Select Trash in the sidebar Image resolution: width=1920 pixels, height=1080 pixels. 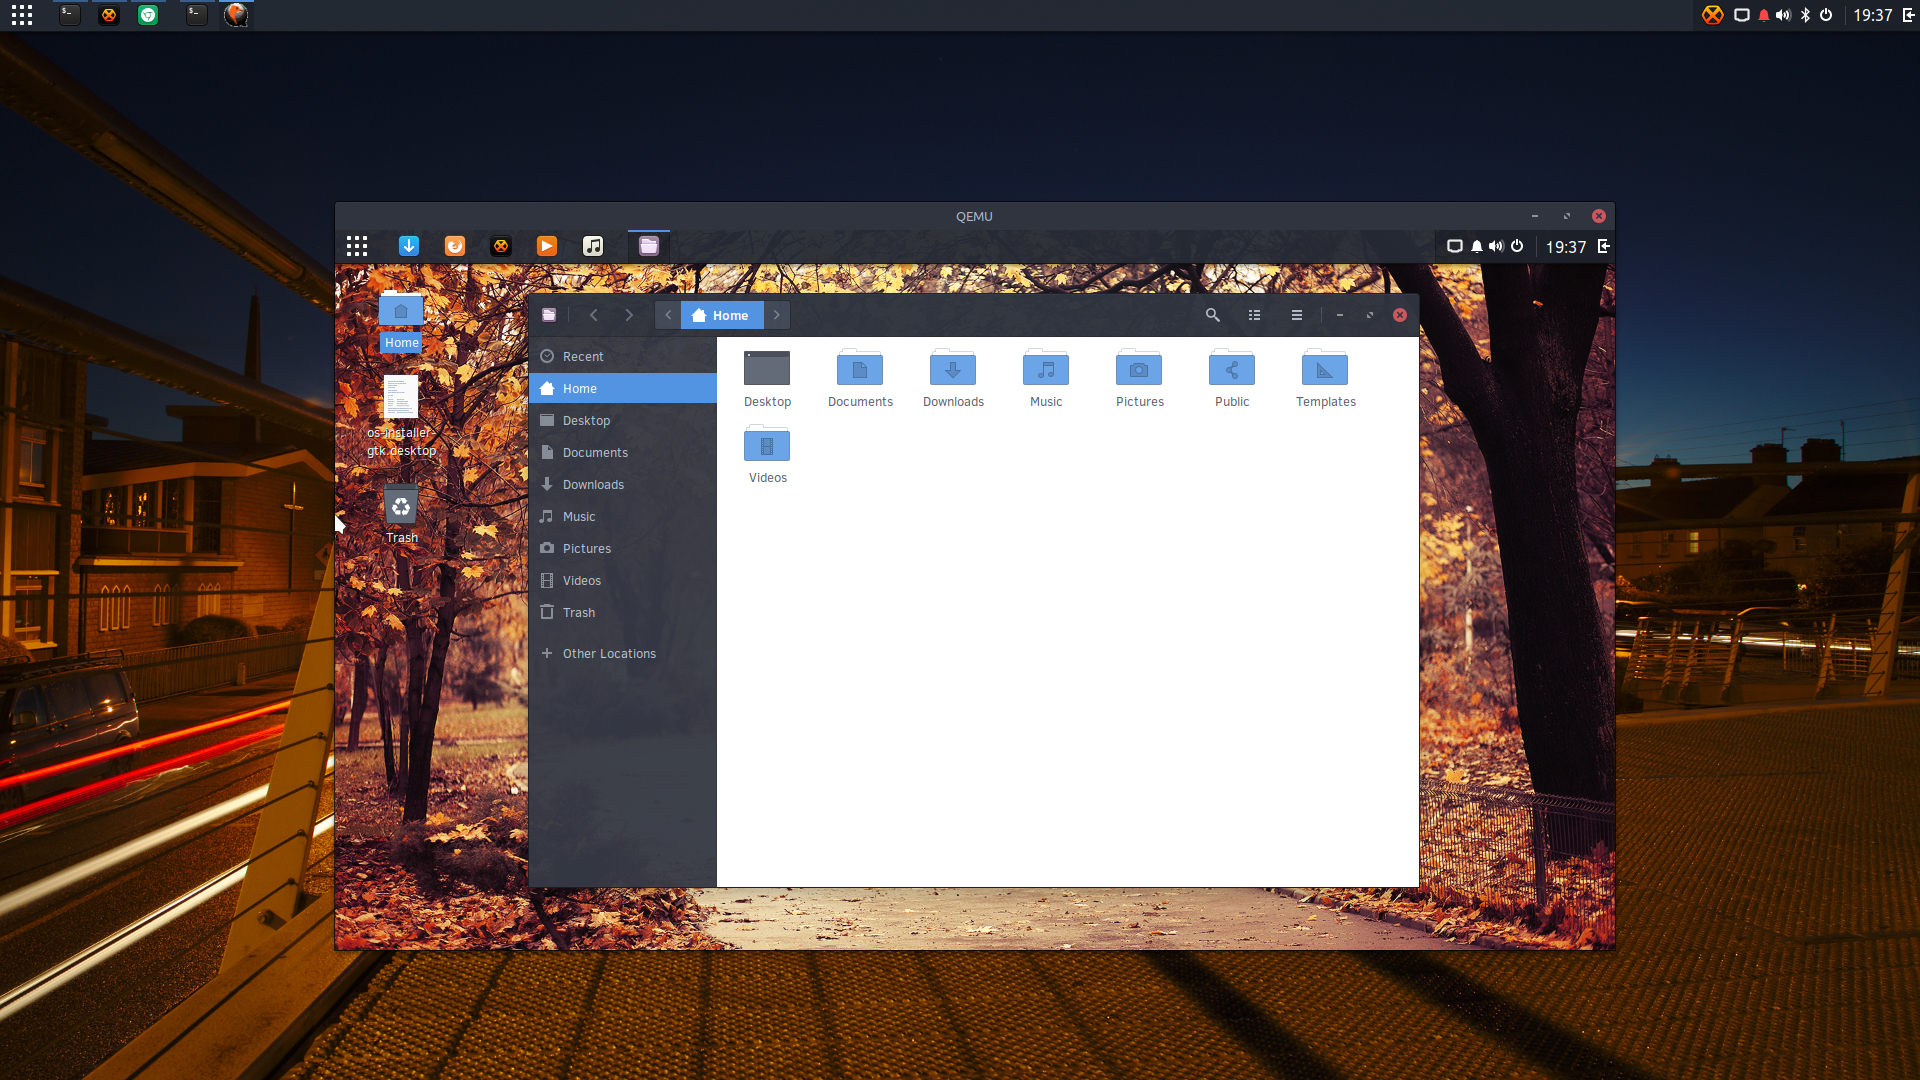point(623,612)
